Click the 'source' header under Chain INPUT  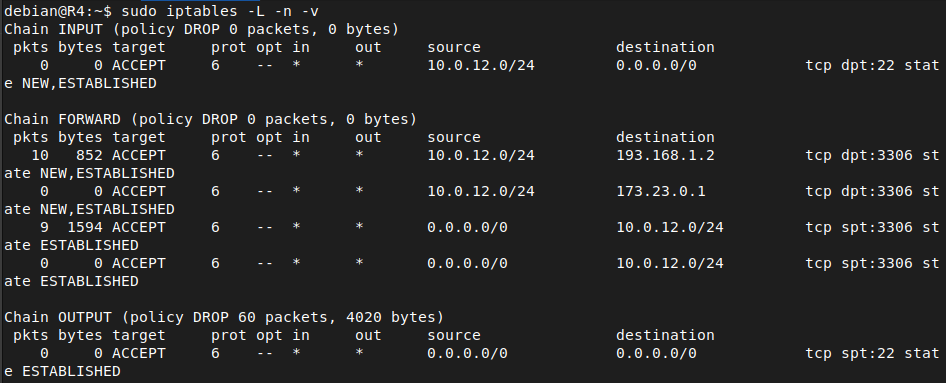coord(454,47)
